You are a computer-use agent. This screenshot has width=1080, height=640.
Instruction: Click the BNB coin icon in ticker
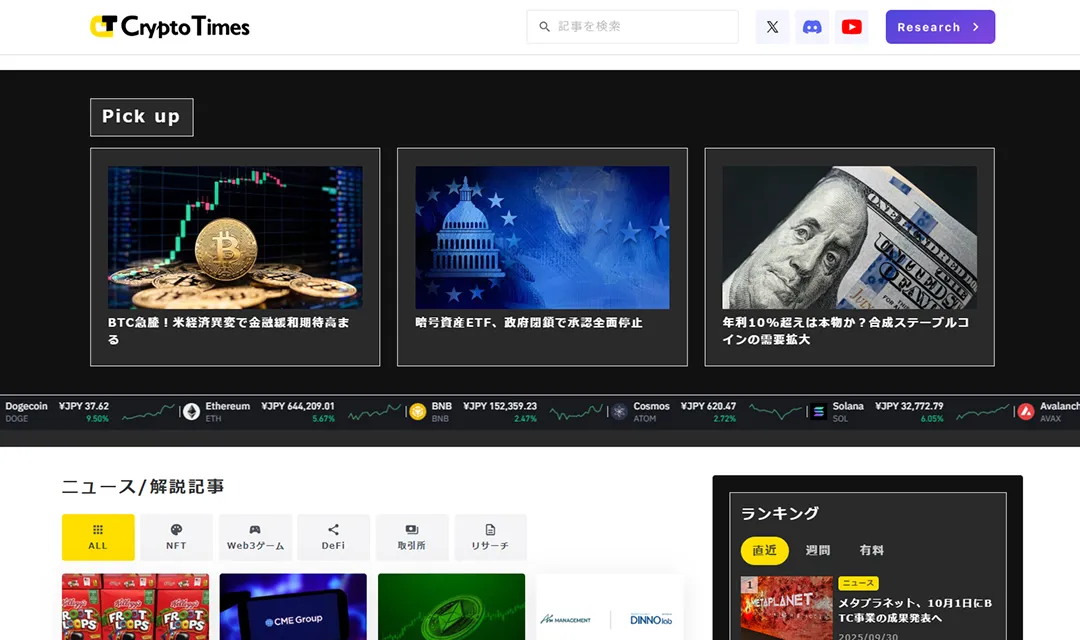click(x=418, y=412)
